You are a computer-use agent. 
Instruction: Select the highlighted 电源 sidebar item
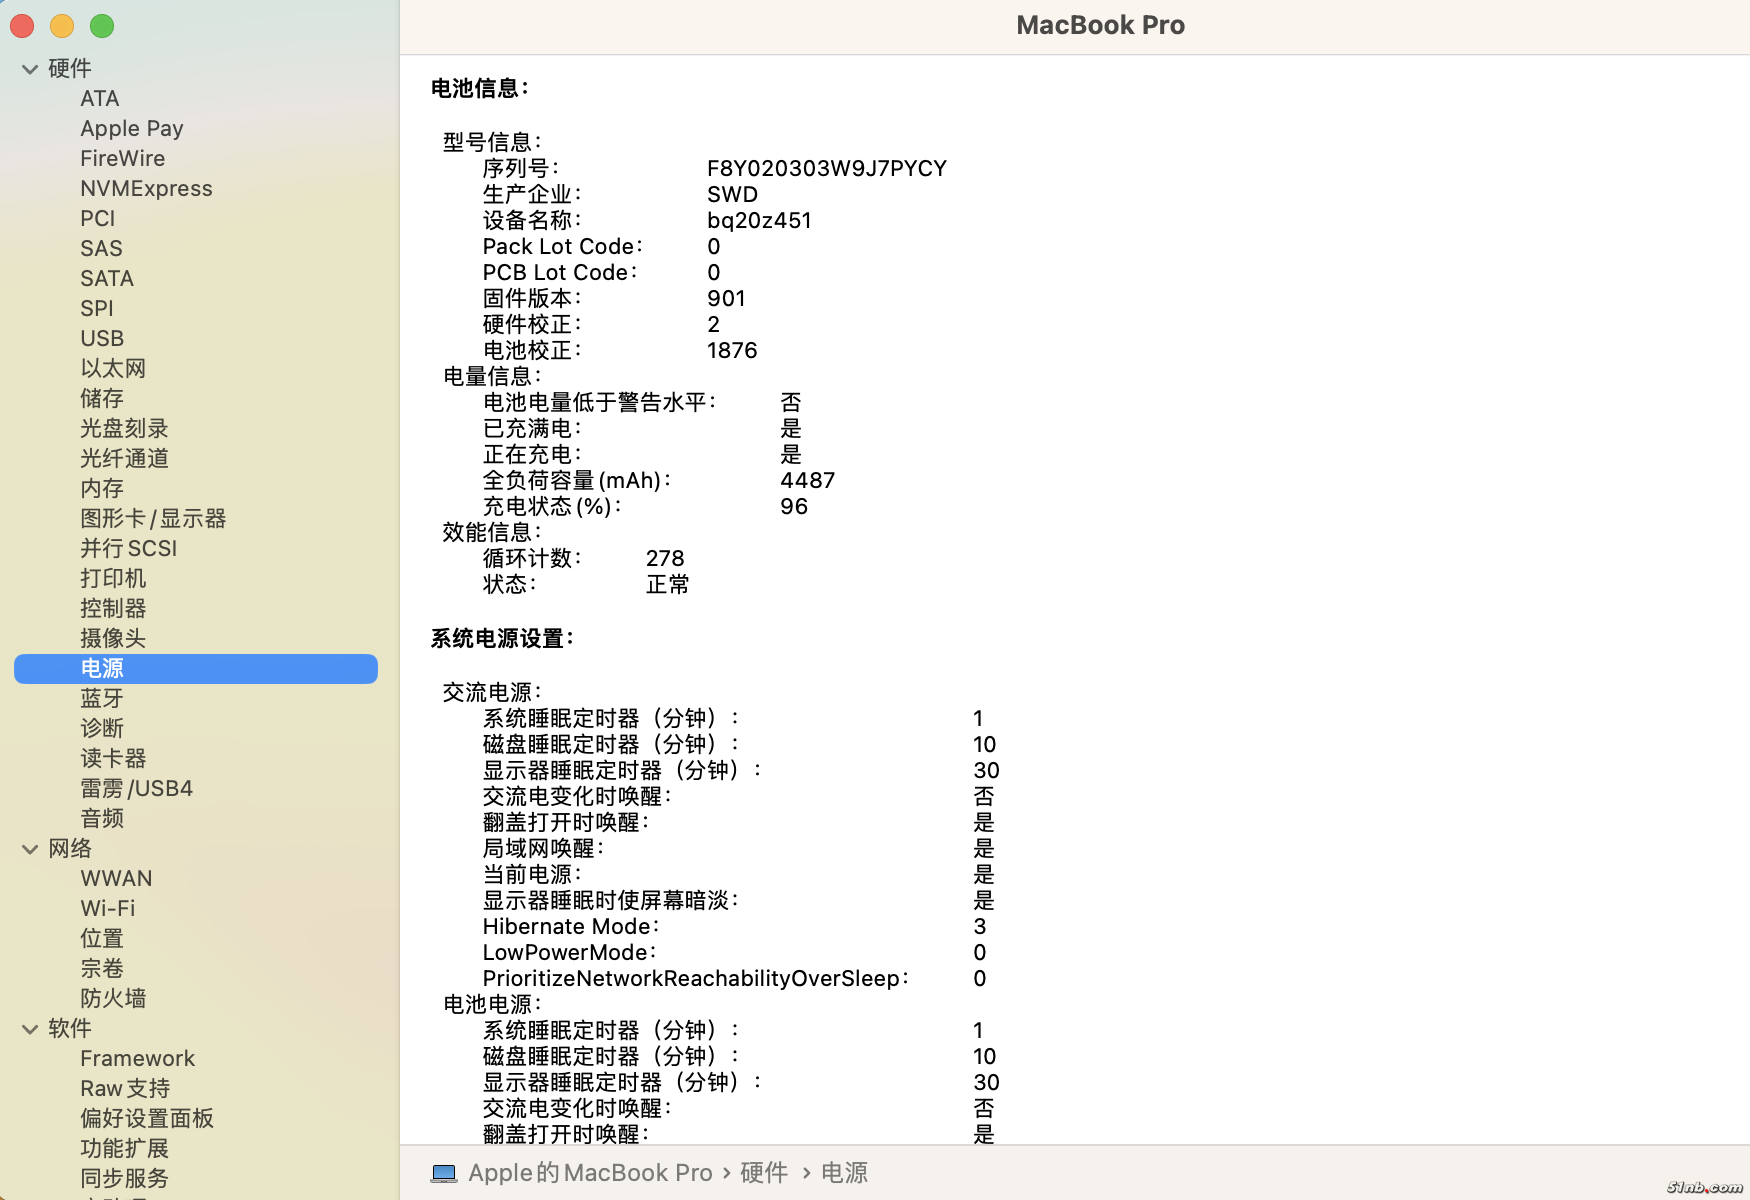[x=102, y=668]
